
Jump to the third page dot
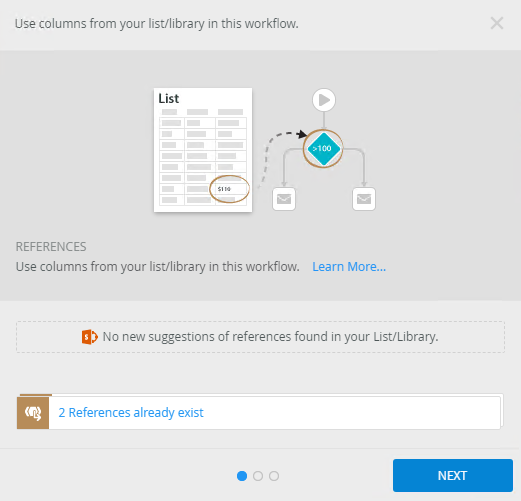[274, 476]
